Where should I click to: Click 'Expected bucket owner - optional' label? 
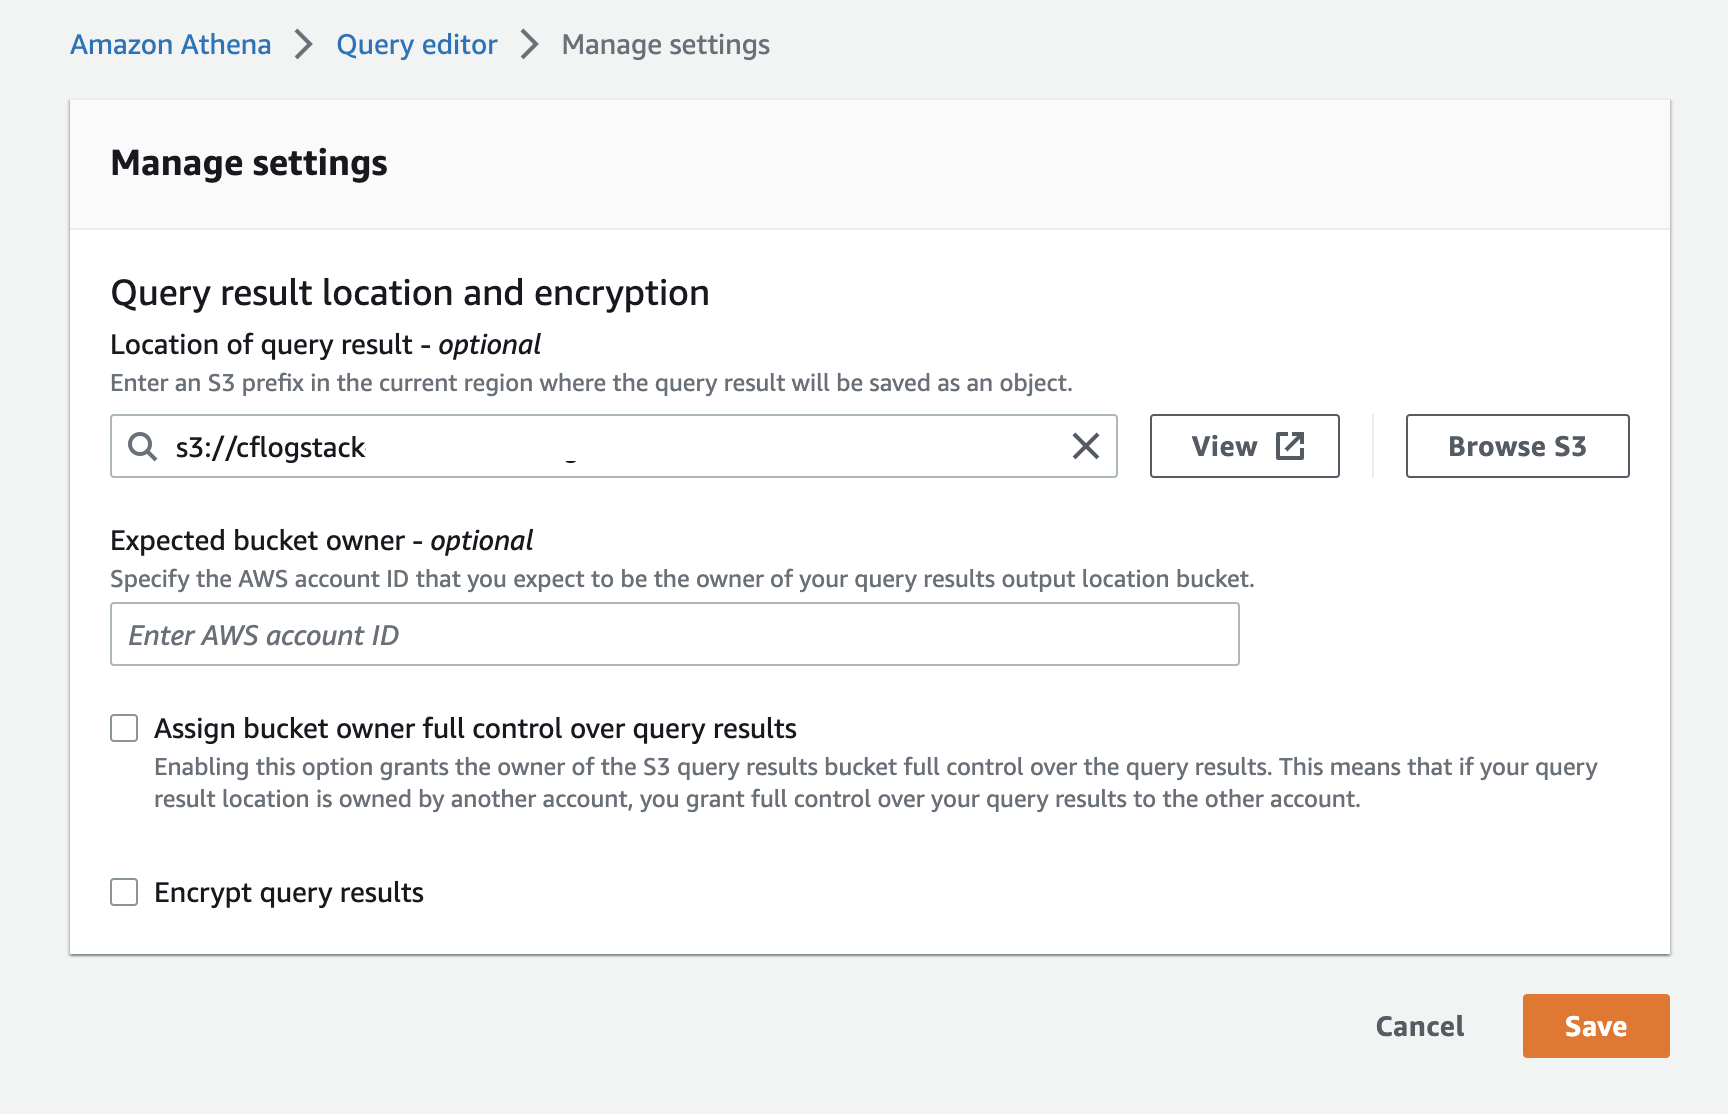point(321,541)
